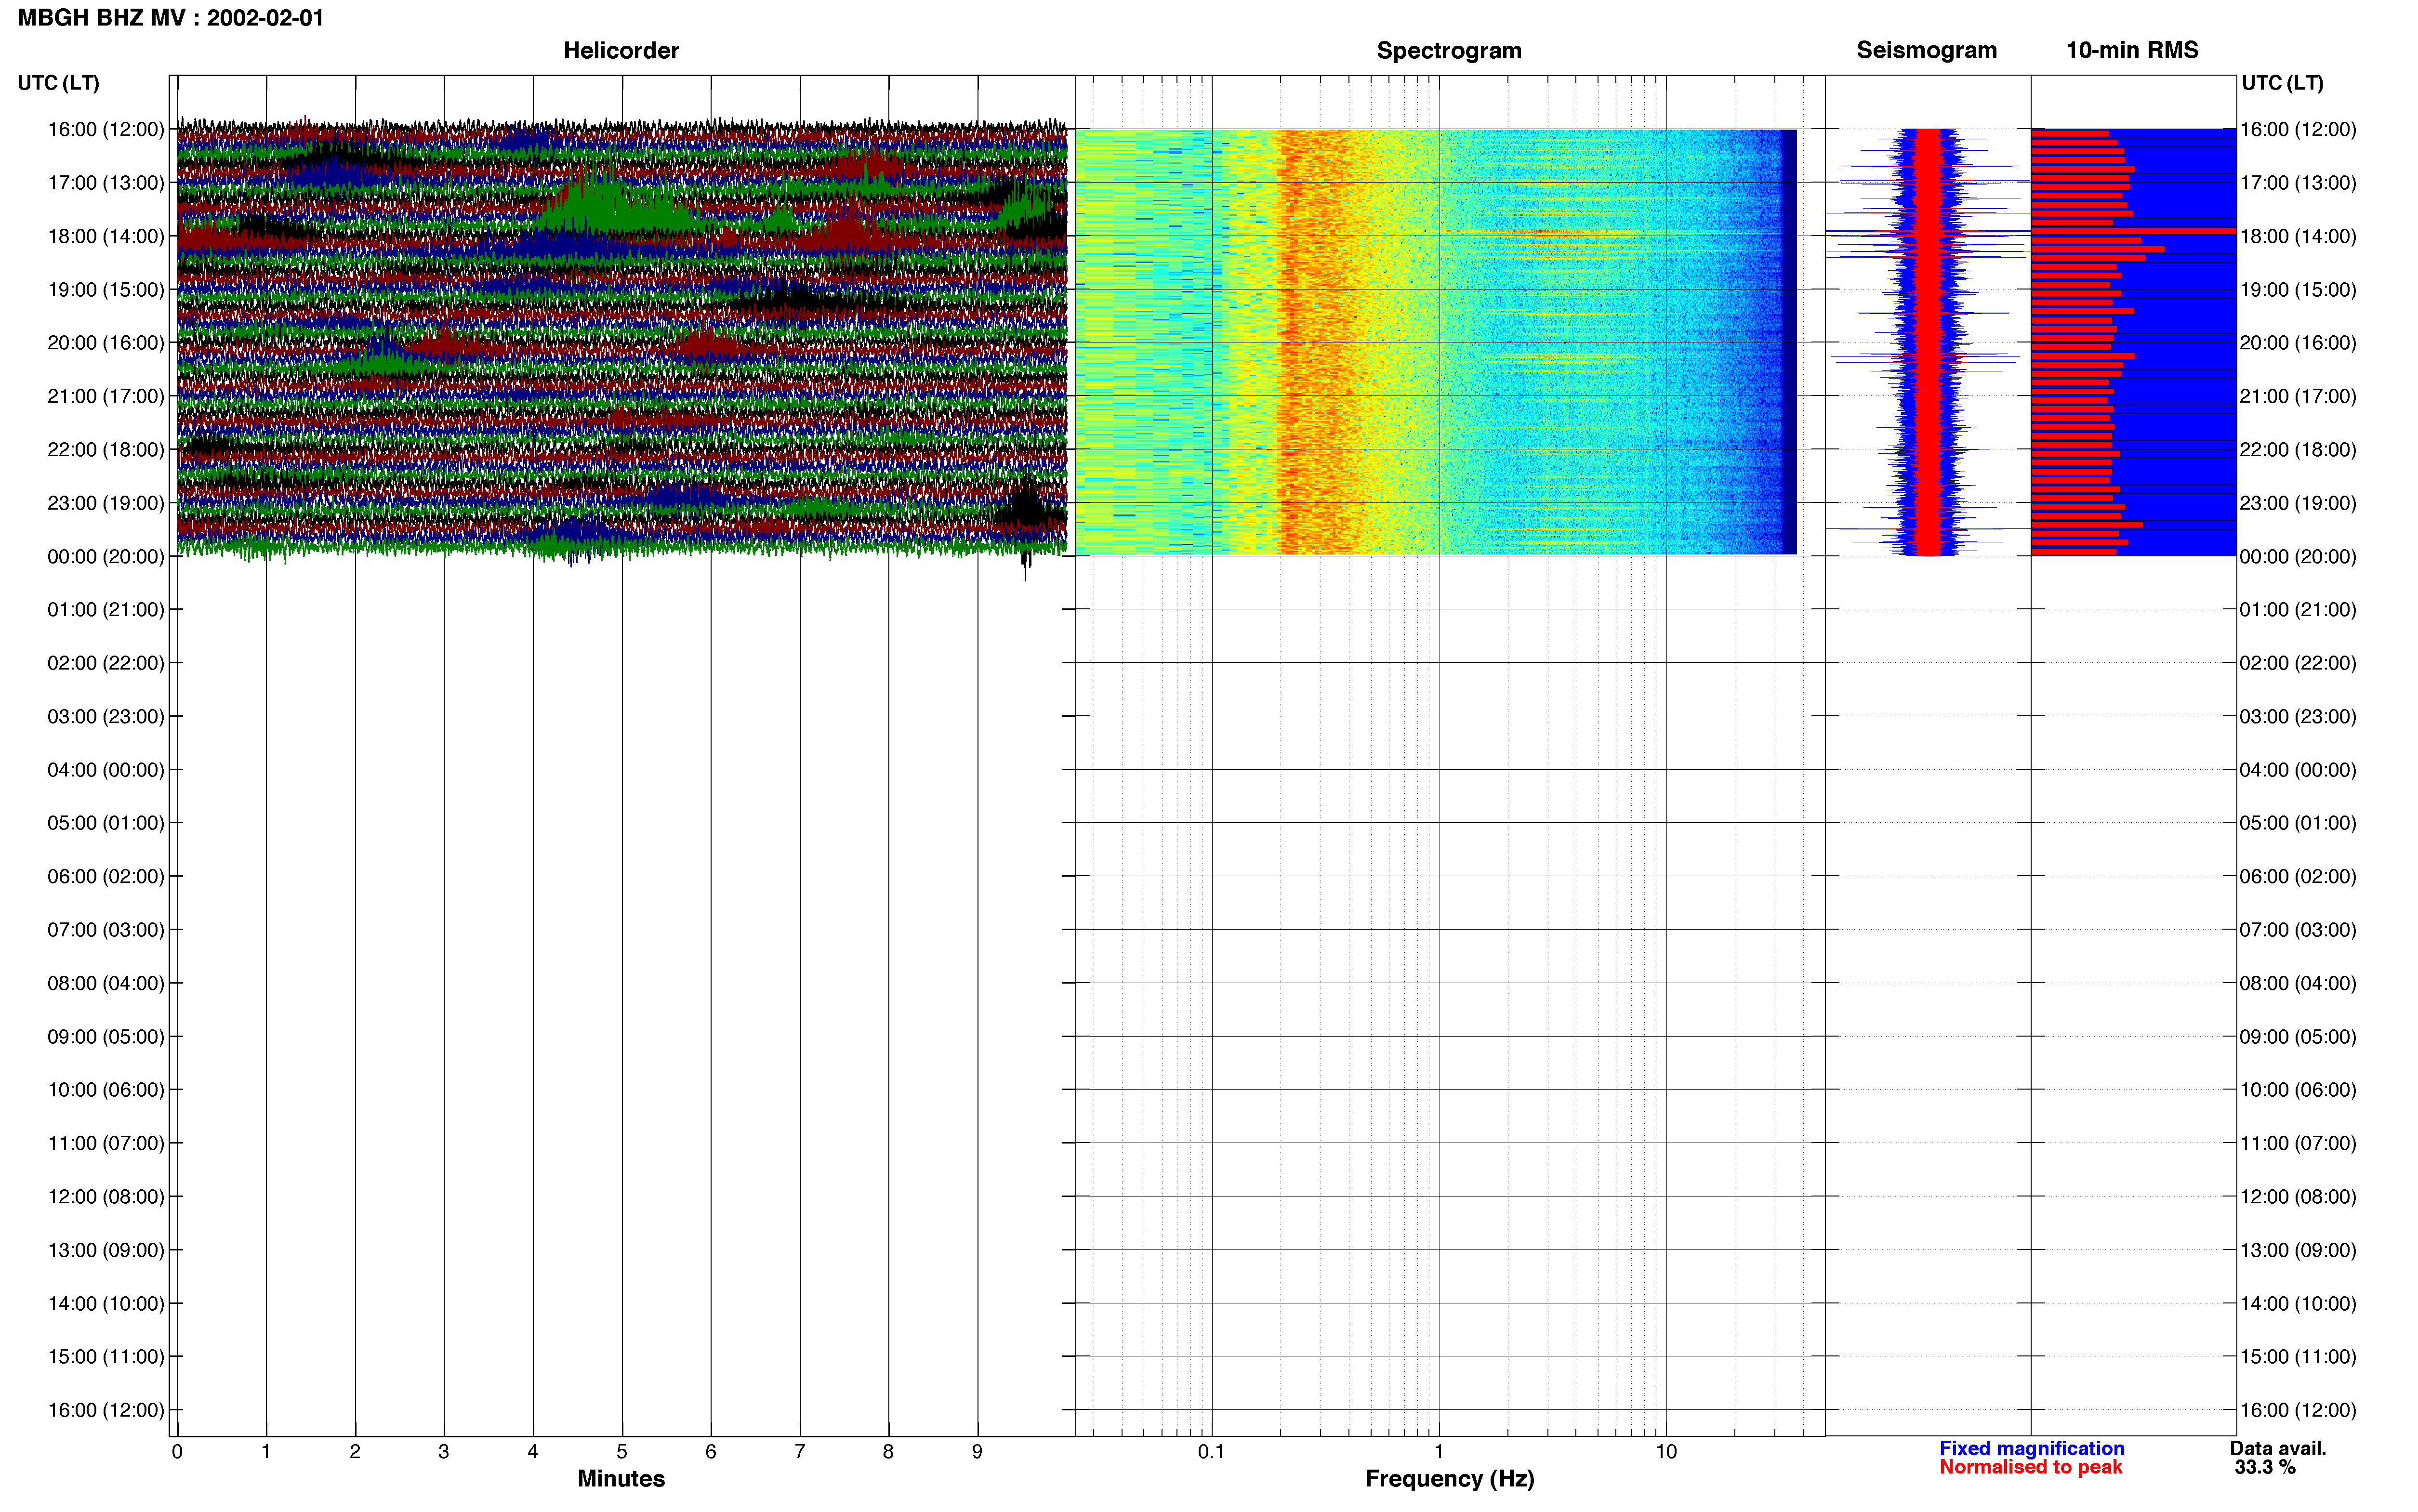Click '04:00 (00:00)' on the Helicorder's time axis

tap(106, 770)
